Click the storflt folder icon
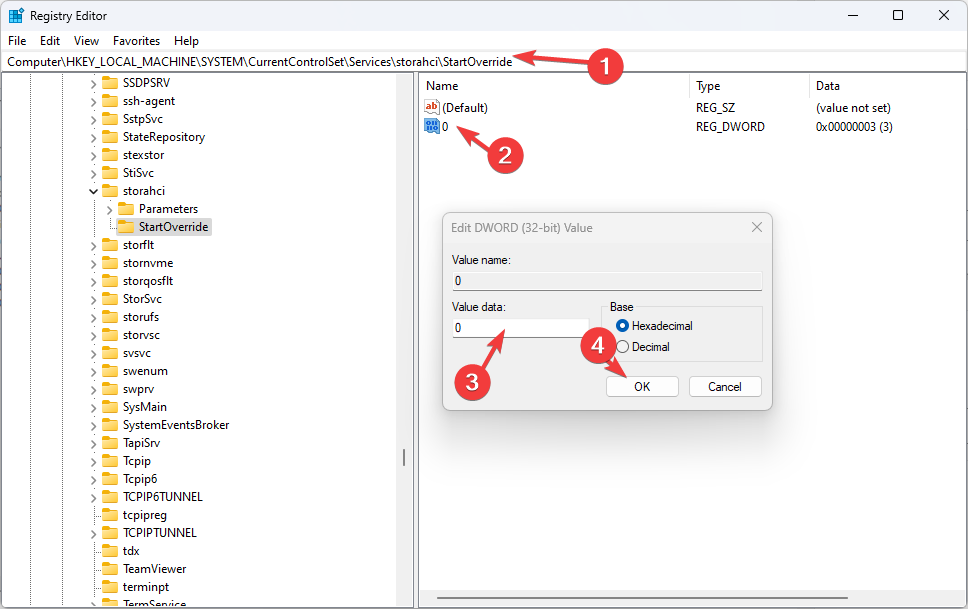This screenshot has width=968, height=609. click(x=110, y=245)
